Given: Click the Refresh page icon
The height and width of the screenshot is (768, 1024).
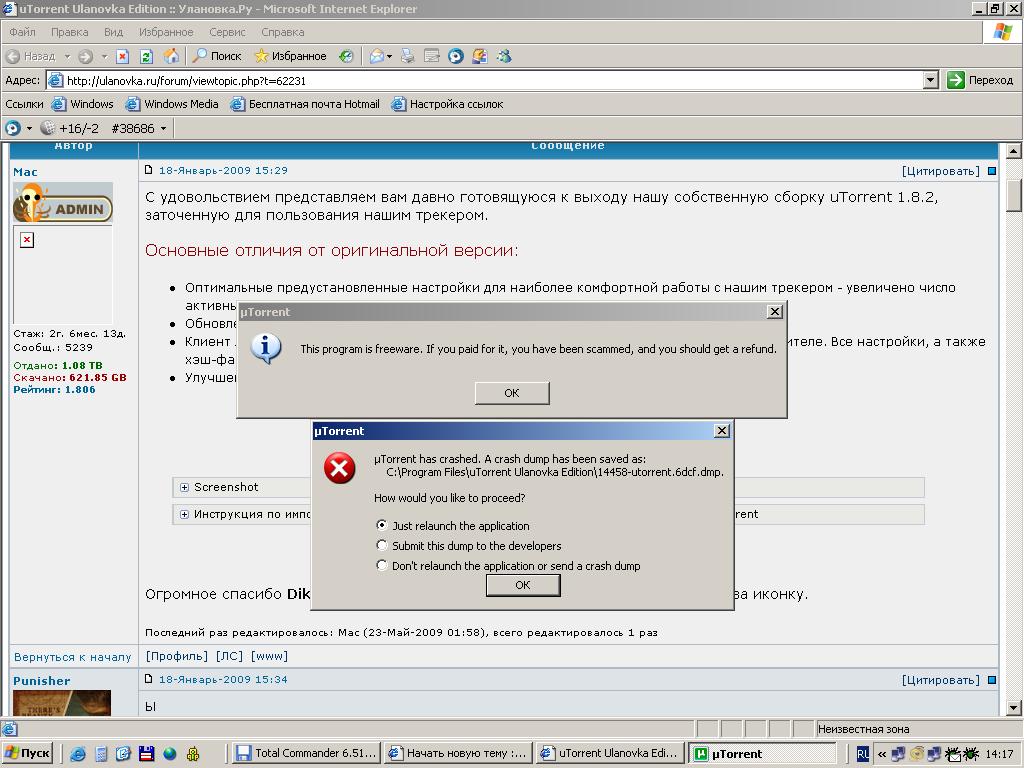Looking at the screenshot, I should pyautogui.click(x=146, y=56).
